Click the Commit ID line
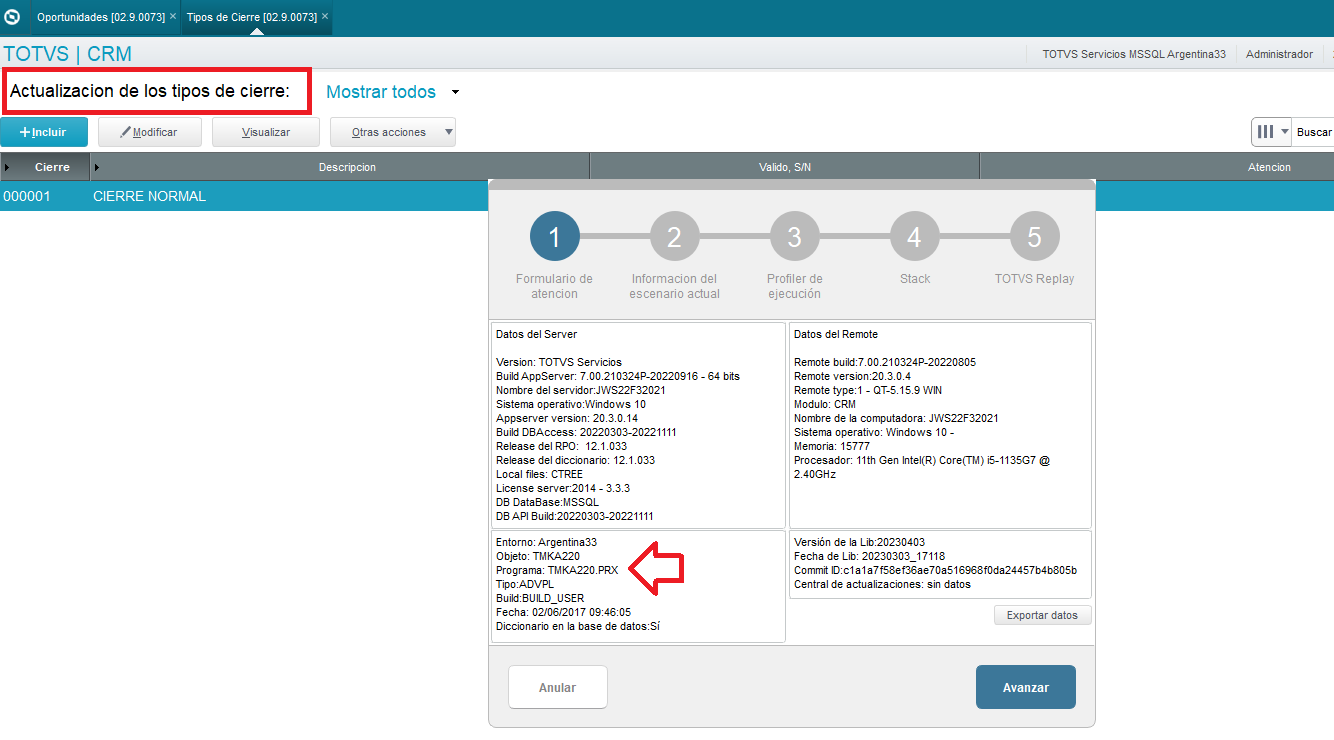Screen dimensions: 1334x740 [935, 570]
